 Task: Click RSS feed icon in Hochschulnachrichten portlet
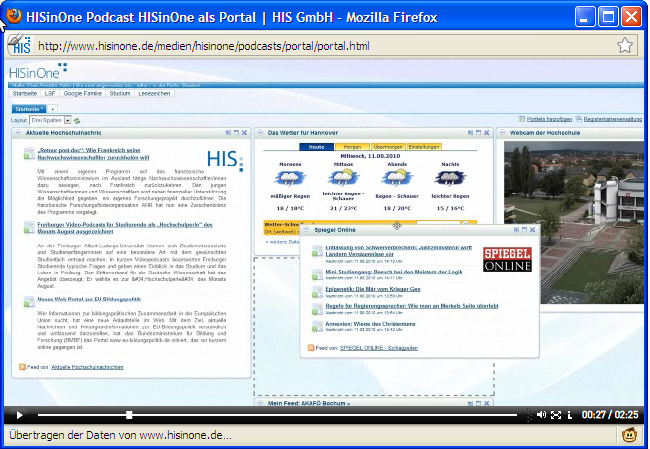point(22,367)
